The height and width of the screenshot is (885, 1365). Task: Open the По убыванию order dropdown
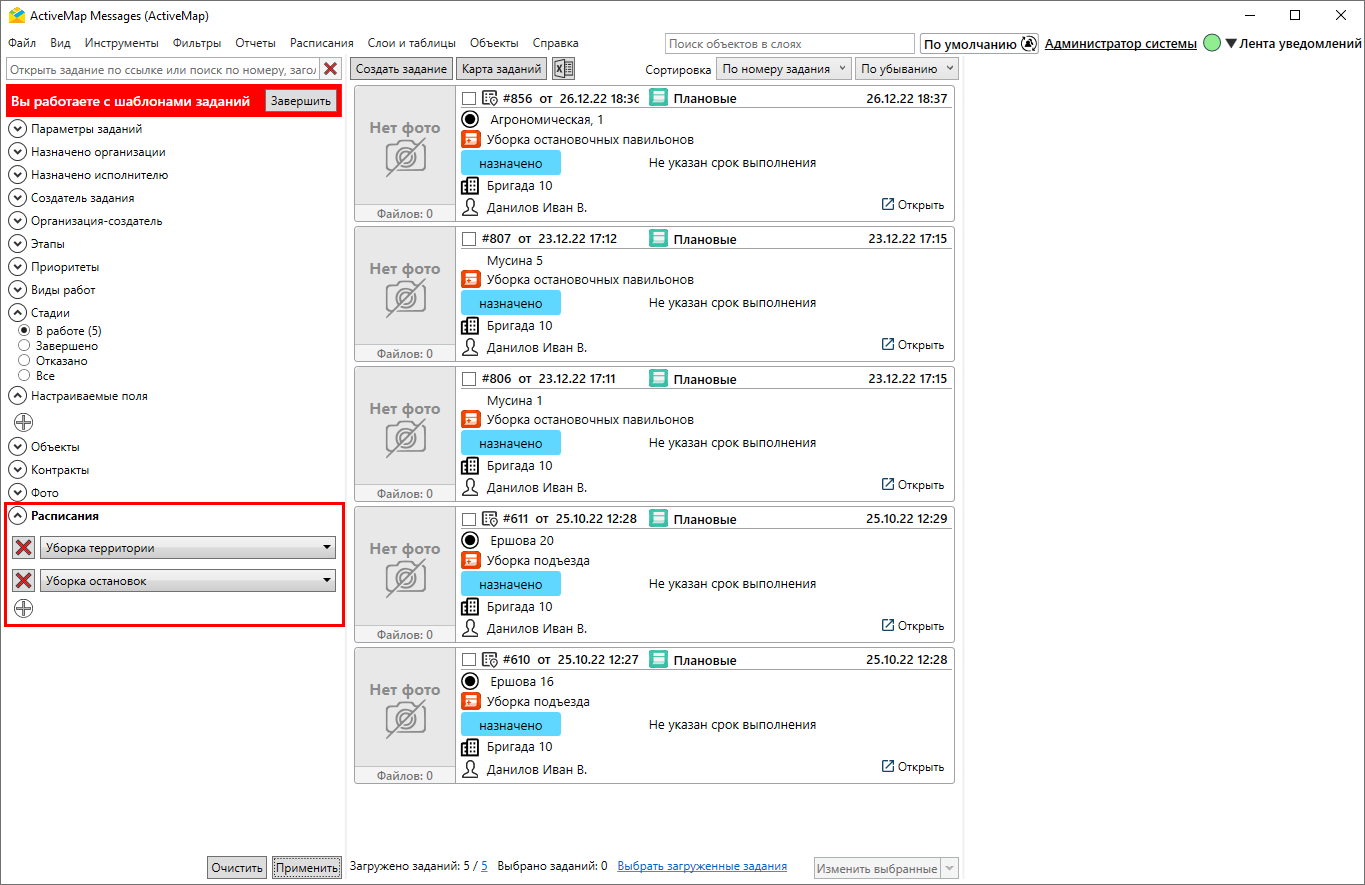906,69
